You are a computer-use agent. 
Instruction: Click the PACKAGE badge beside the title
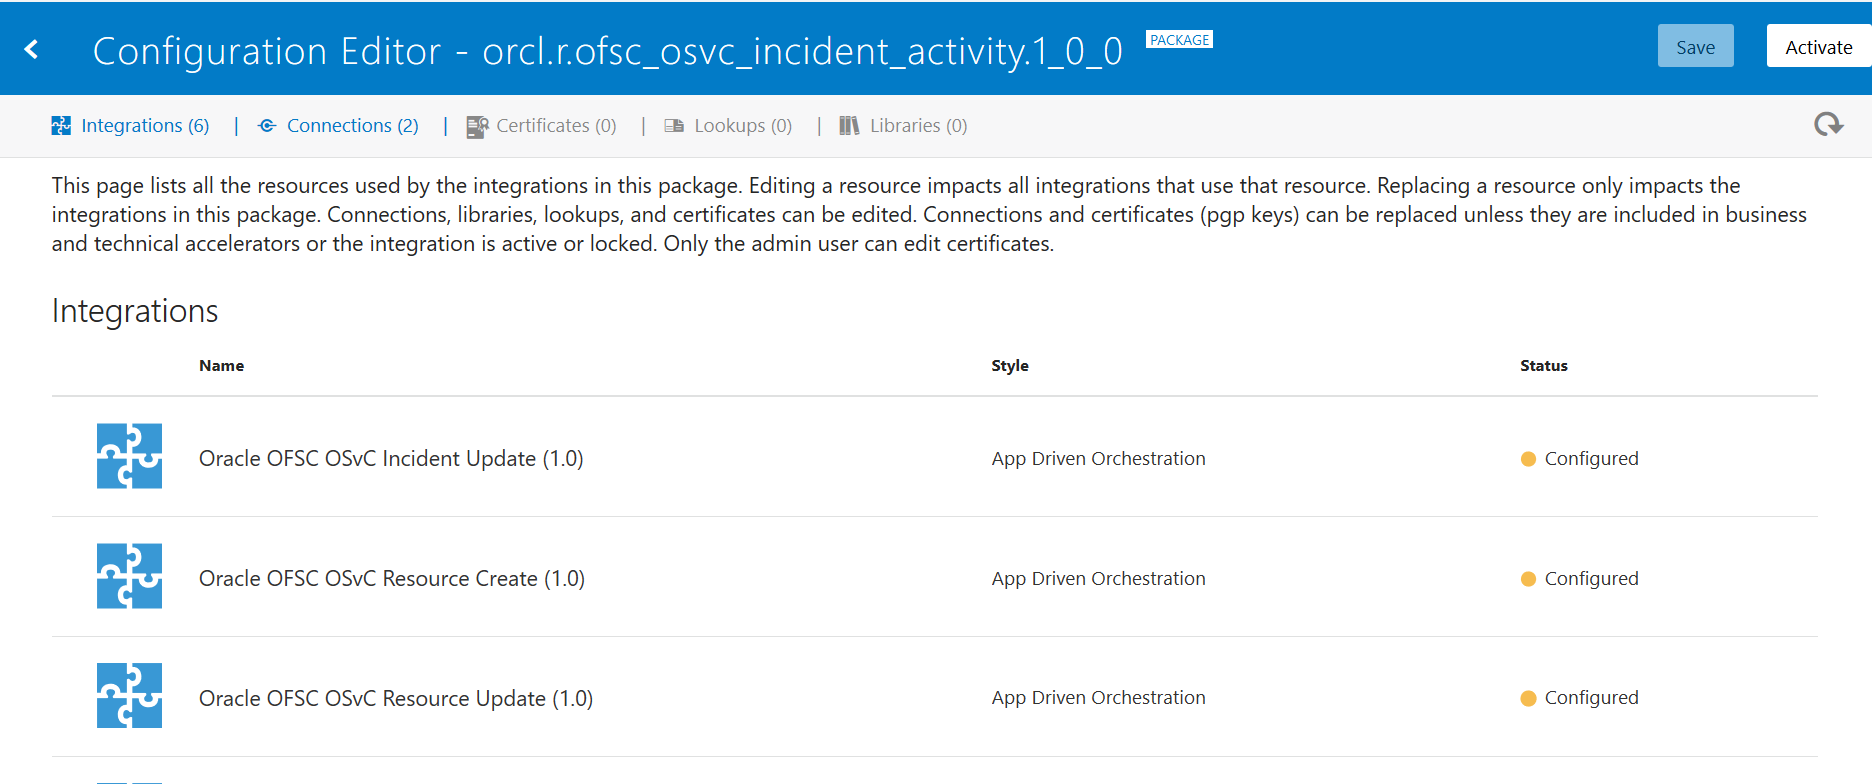point(1179,40)
